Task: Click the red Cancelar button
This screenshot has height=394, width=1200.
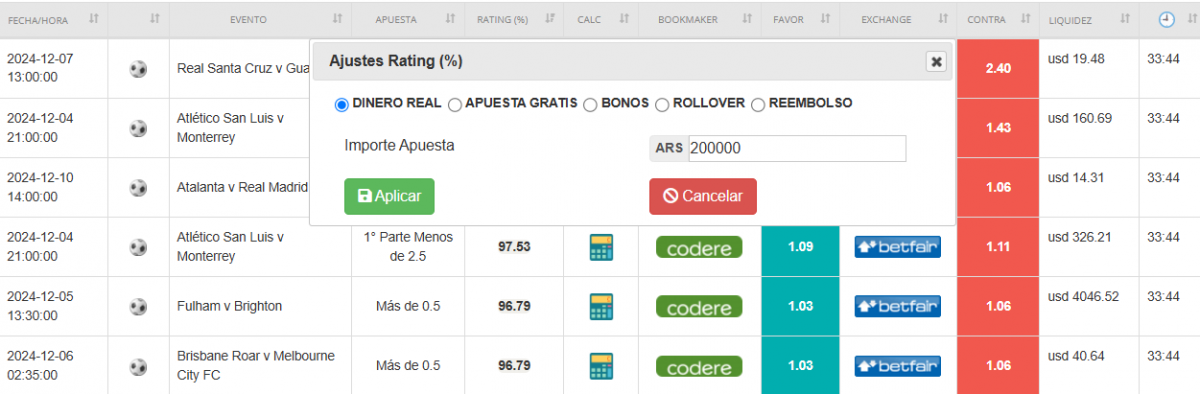Action: point(703,196)
